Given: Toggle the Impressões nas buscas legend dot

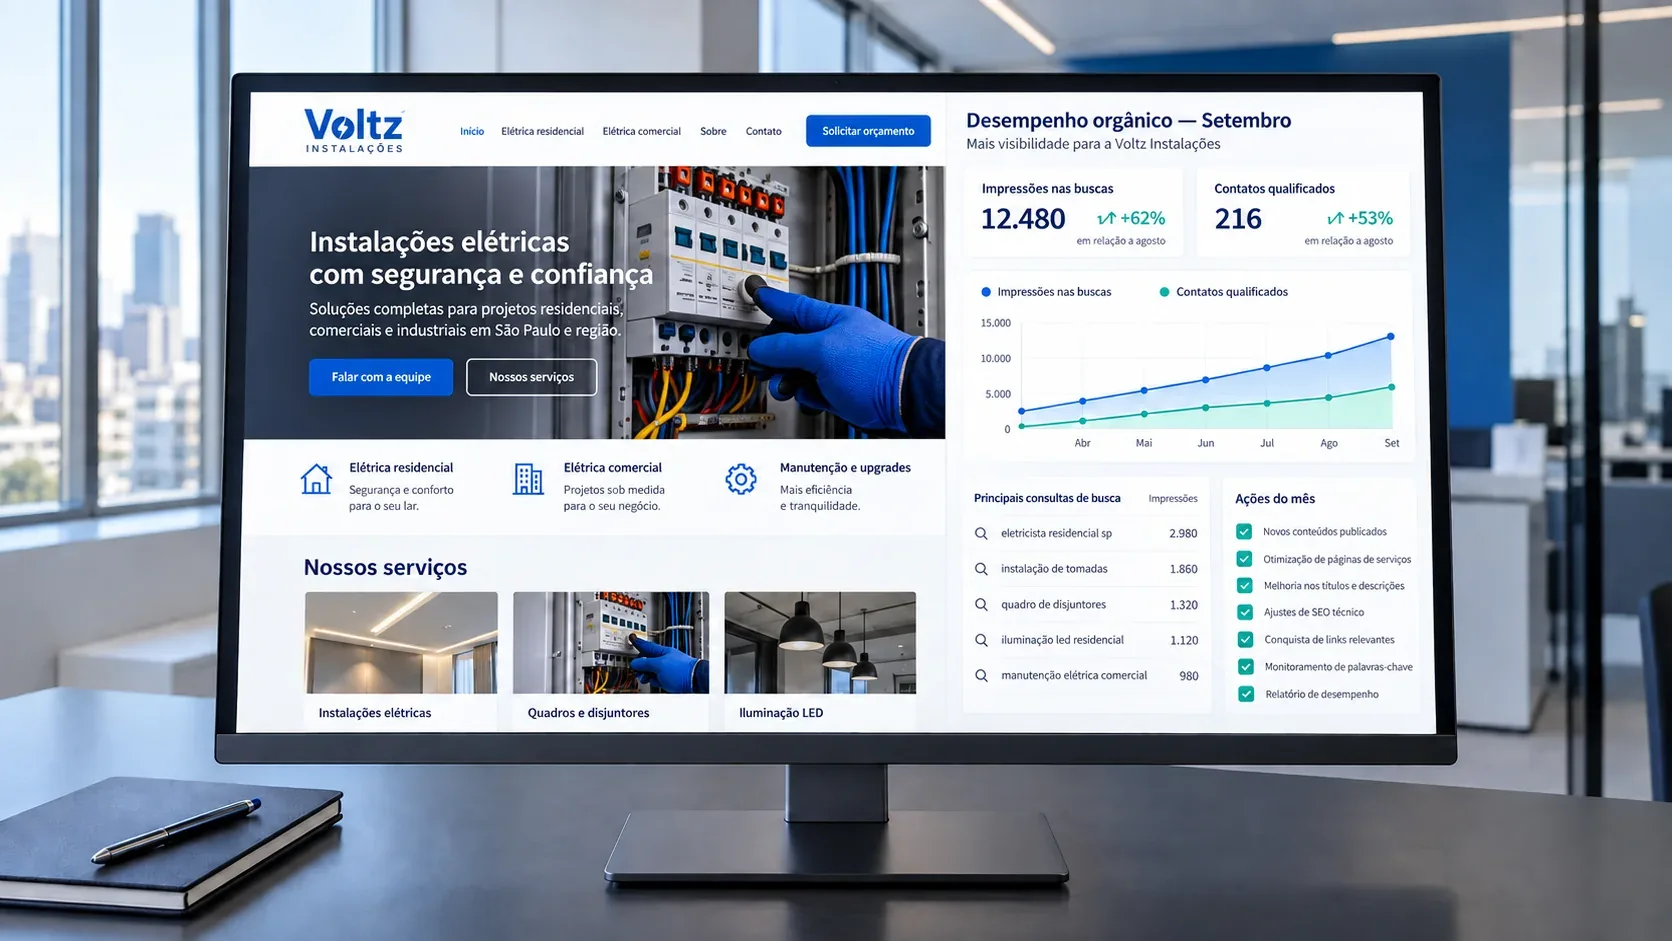Looking at the screenshot, I should 986,292.
